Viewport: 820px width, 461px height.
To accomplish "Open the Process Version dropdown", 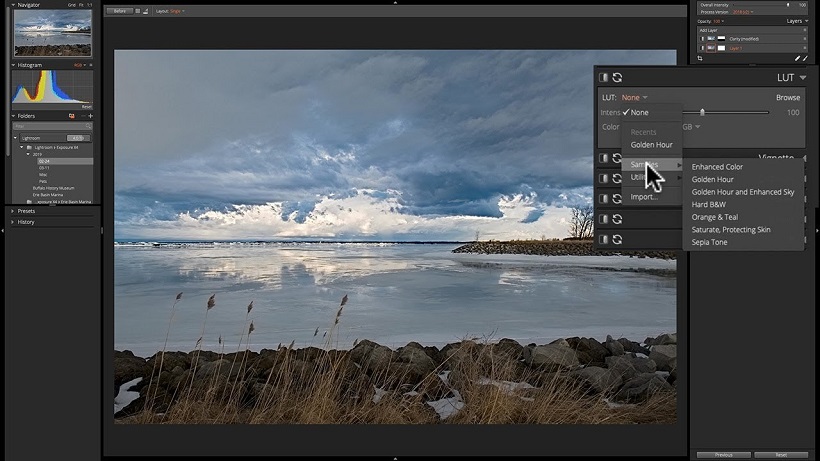I will [x=743, y=11].
